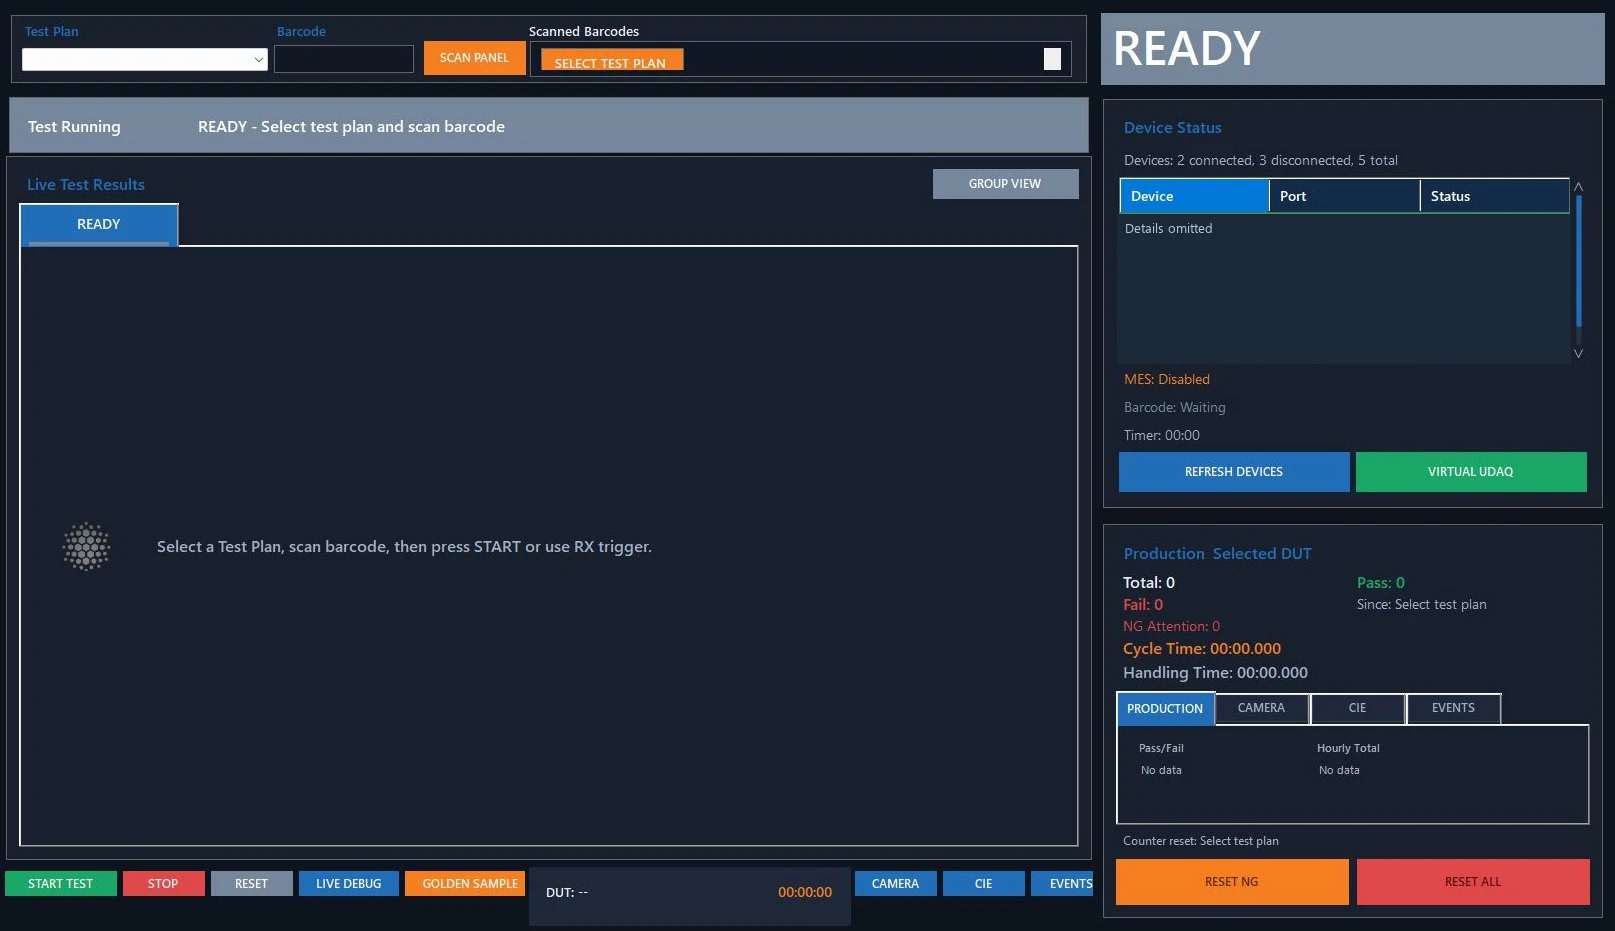
Task: Click the orange 00:00:00 timer
Action: click(805, 893)
